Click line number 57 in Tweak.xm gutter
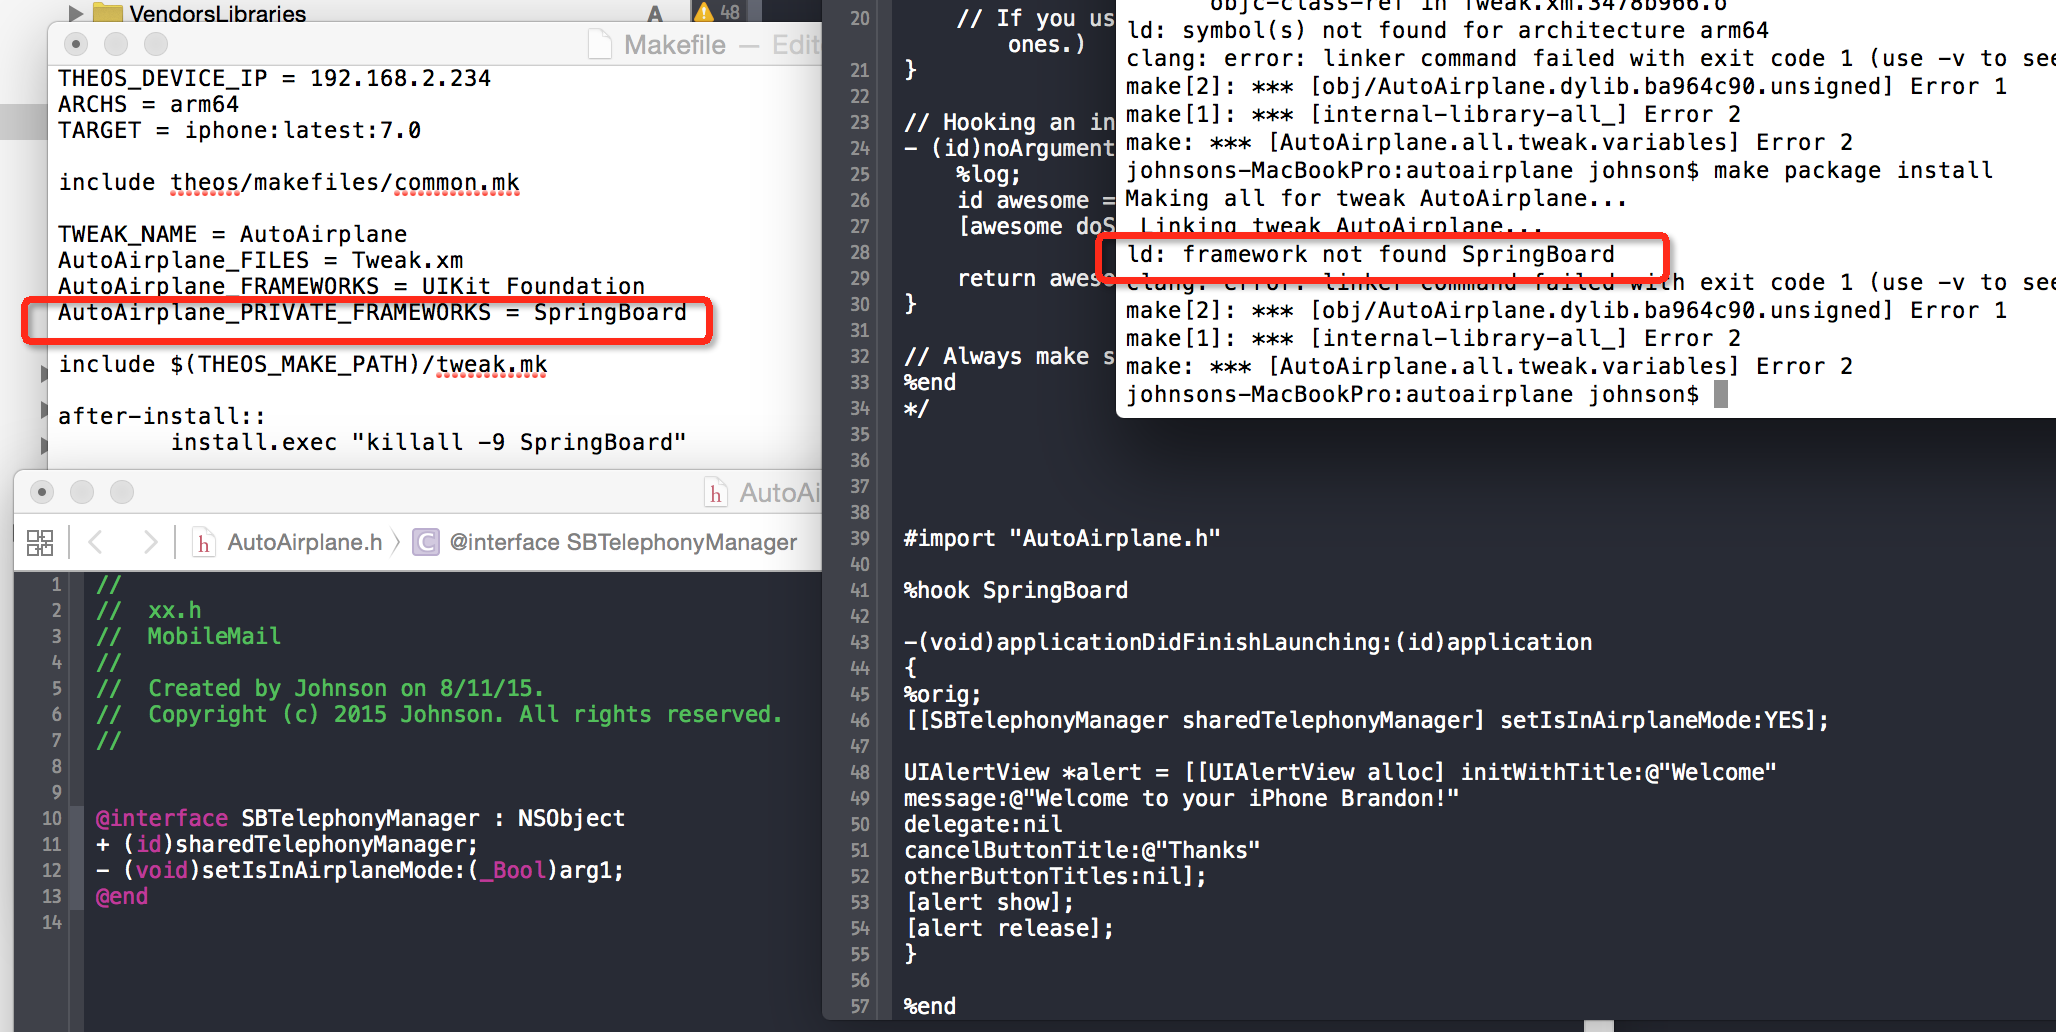Image resolution: width=2056 pixels, height=1032 pixels. (860, 1006)
